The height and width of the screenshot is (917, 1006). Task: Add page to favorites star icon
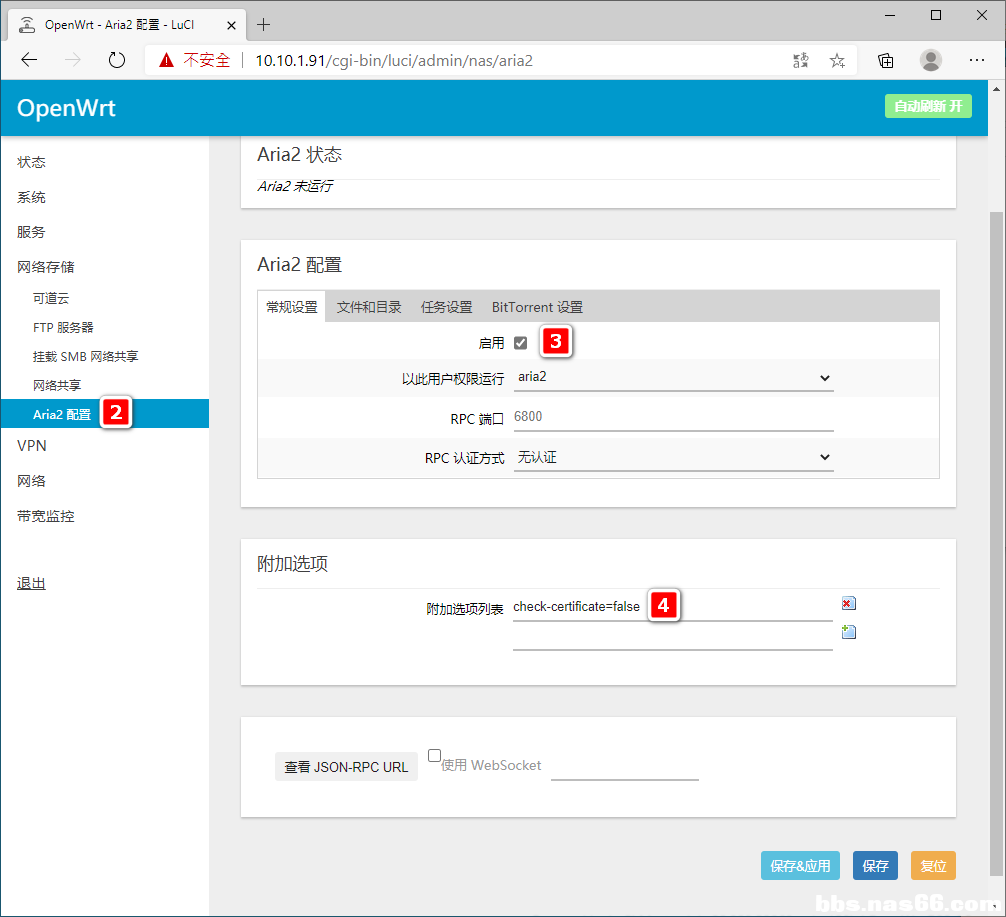coord(837,60)
